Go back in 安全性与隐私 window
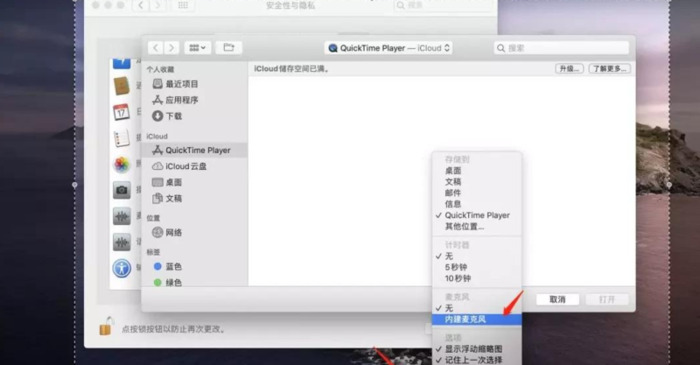This screenshot has height=365, width=700. (x=141, y=5)
